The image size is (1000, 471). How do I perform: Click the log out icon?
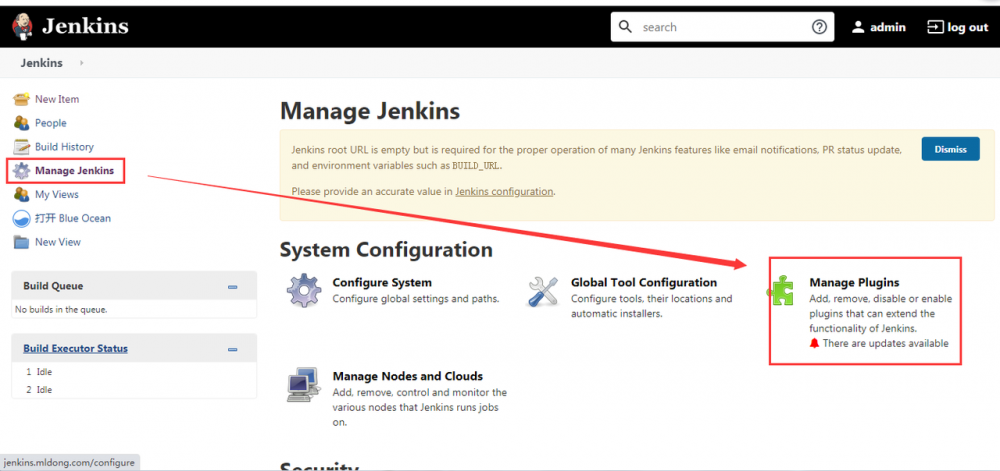tap(934, 27)
